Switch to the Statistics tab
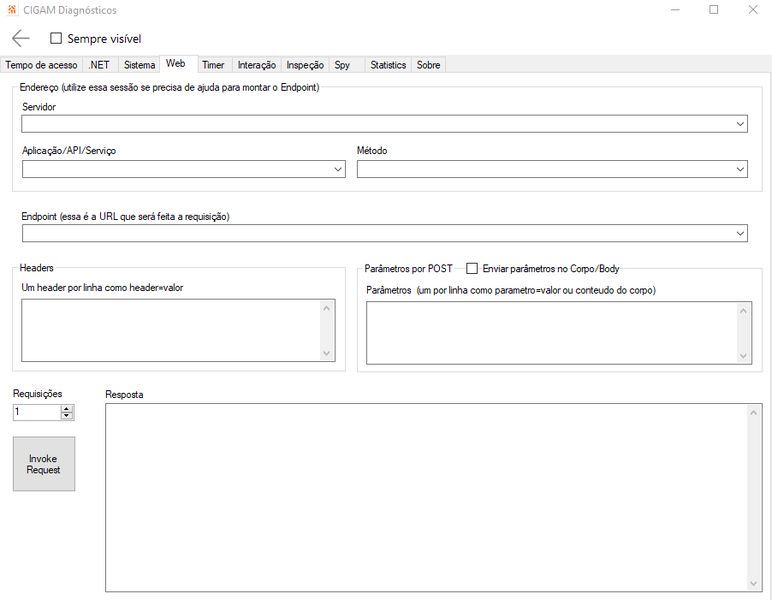This screenshot has height=600, width=772. (x=388, y=65)
